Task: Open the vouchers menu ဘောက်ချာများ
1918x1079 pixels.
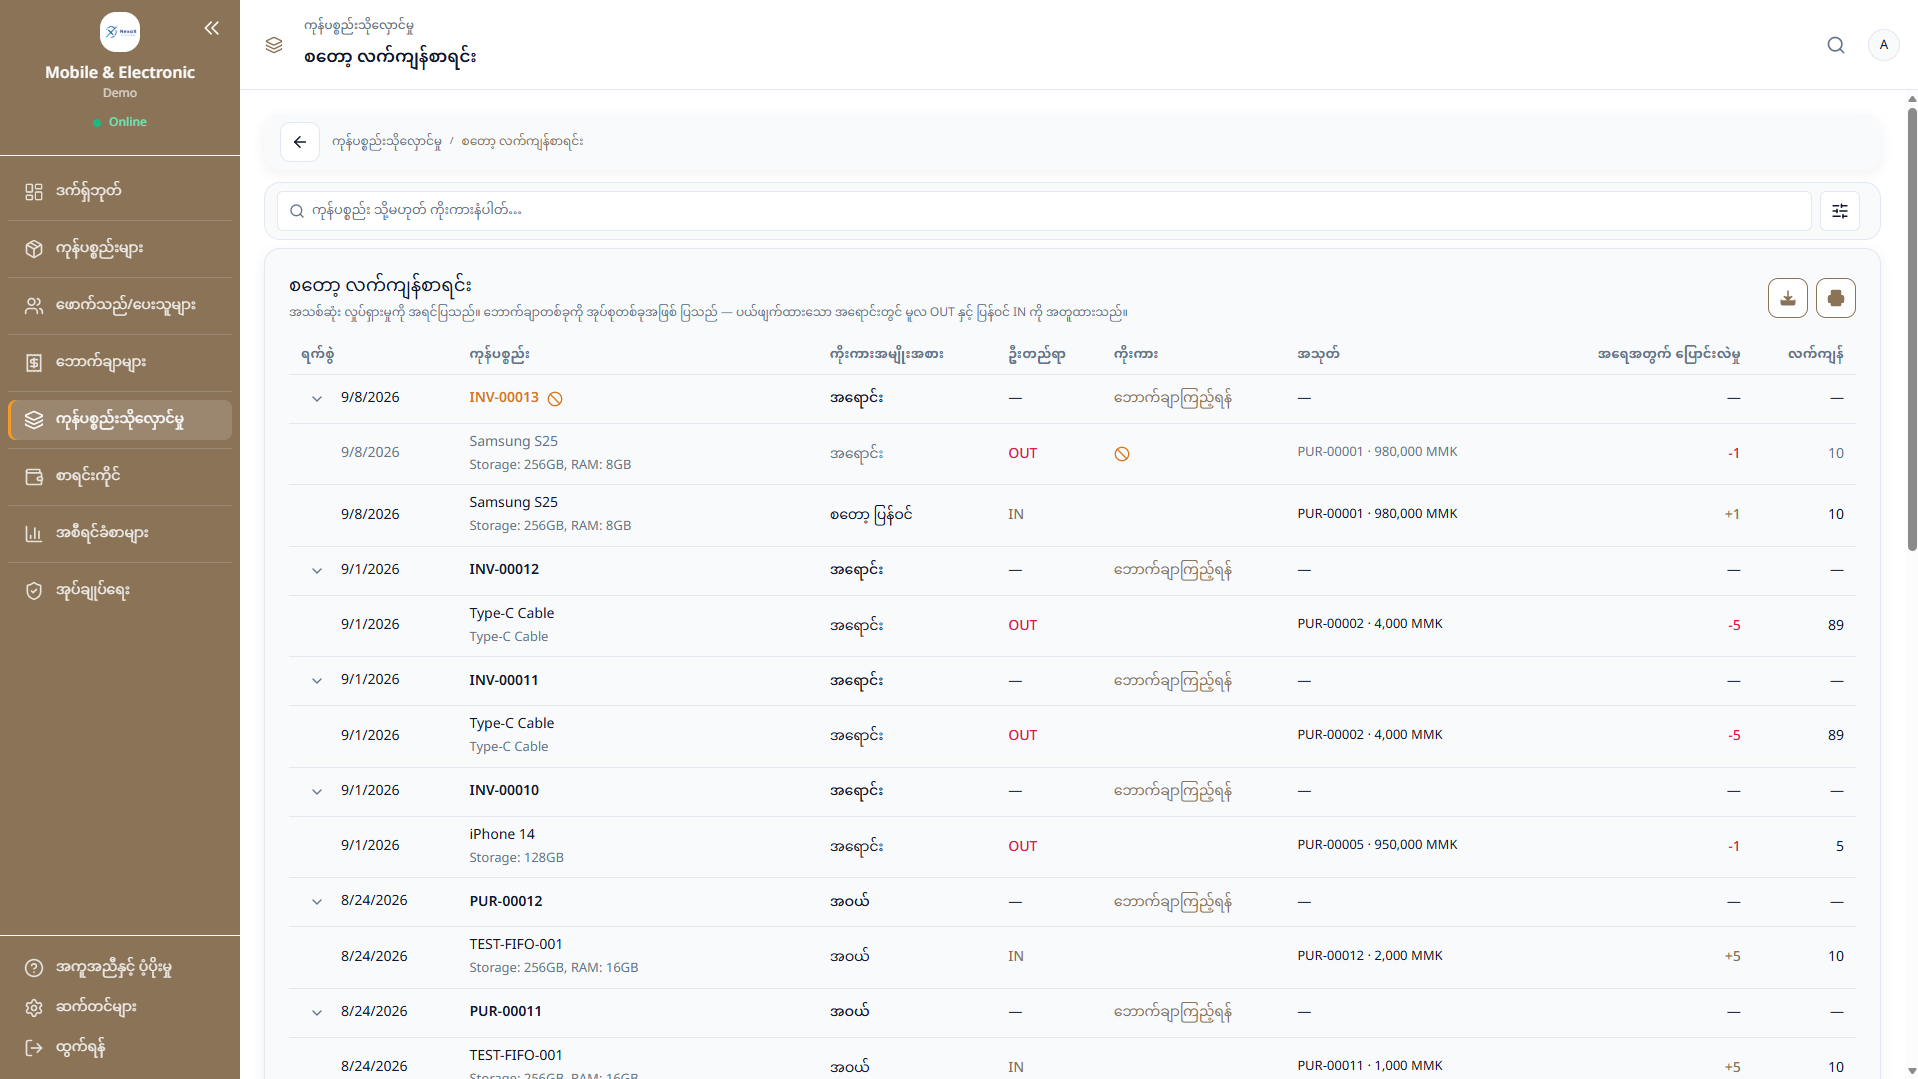Action: tap(120, 362)
